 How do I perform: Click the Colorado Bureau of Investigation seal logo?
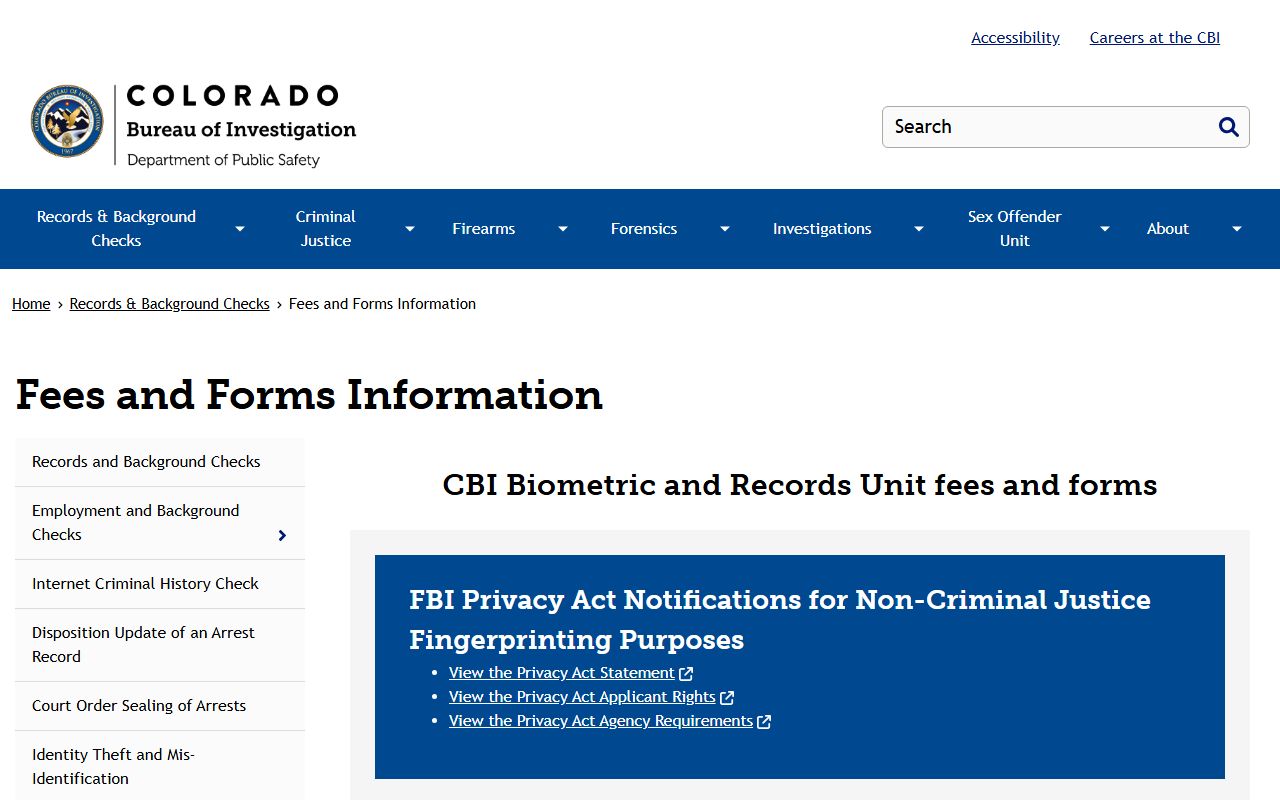click(67, 121)
